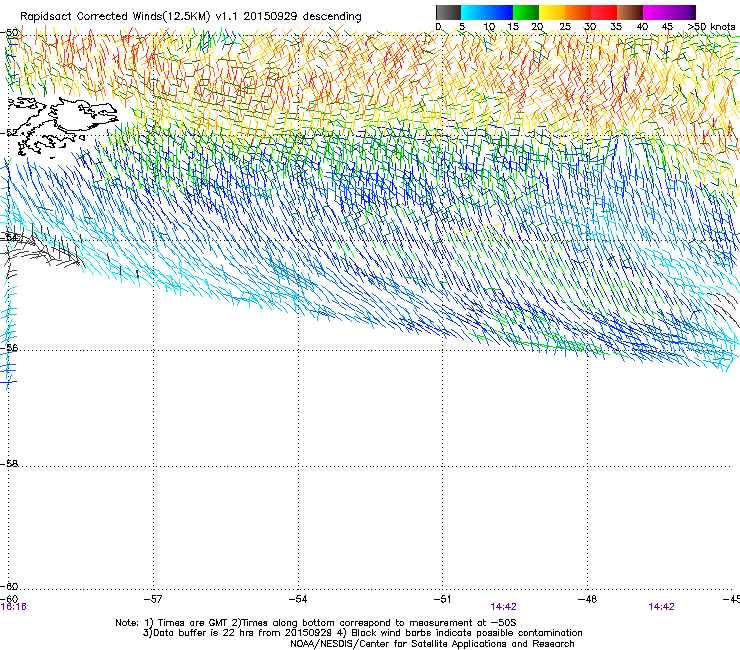The width and height of the screenshot is (740, 650).
Task: Click the red 30-35 knots legend segment
Action: pos(604,12)
